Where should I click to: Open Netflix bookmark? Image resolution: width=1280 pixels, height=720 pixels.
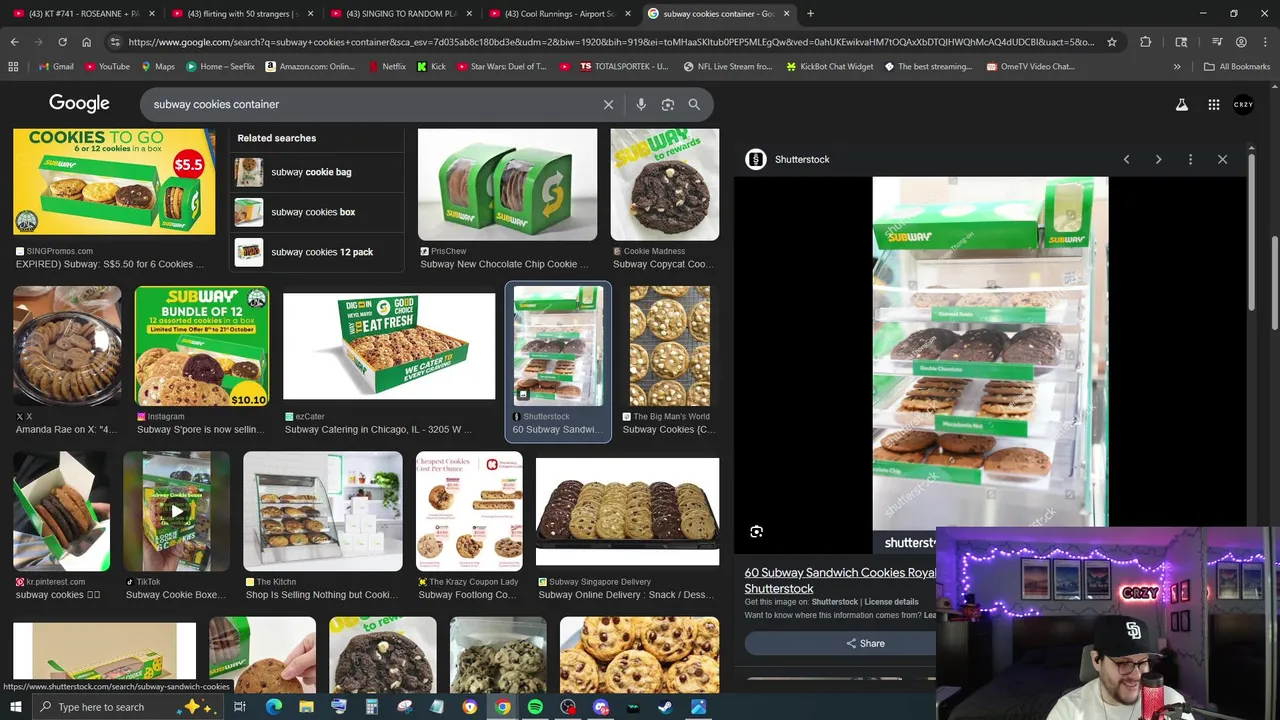point(386,66)
